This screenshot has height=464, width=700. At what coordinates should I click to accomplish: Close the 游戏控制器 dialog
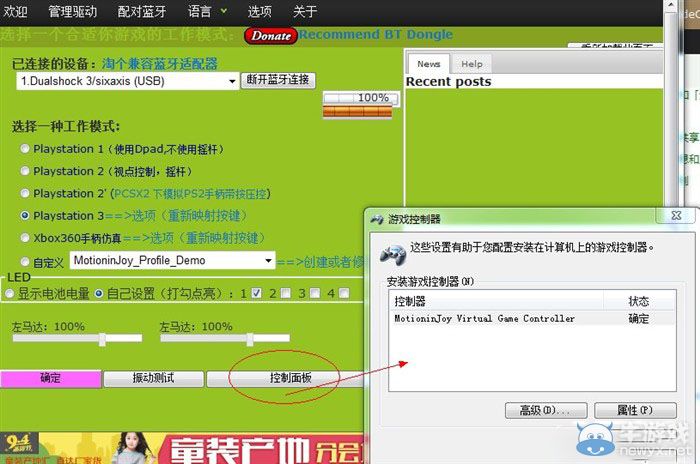pyautogui.click(x=676, y=216)
